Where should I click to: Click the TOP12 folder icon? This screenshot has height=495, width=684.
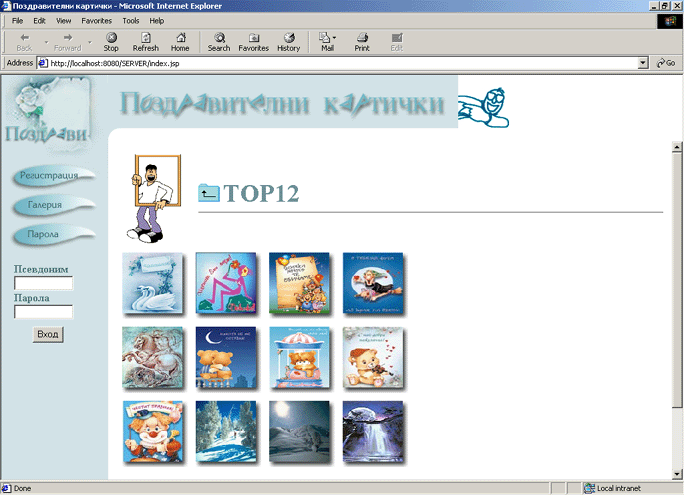point(208,193)
